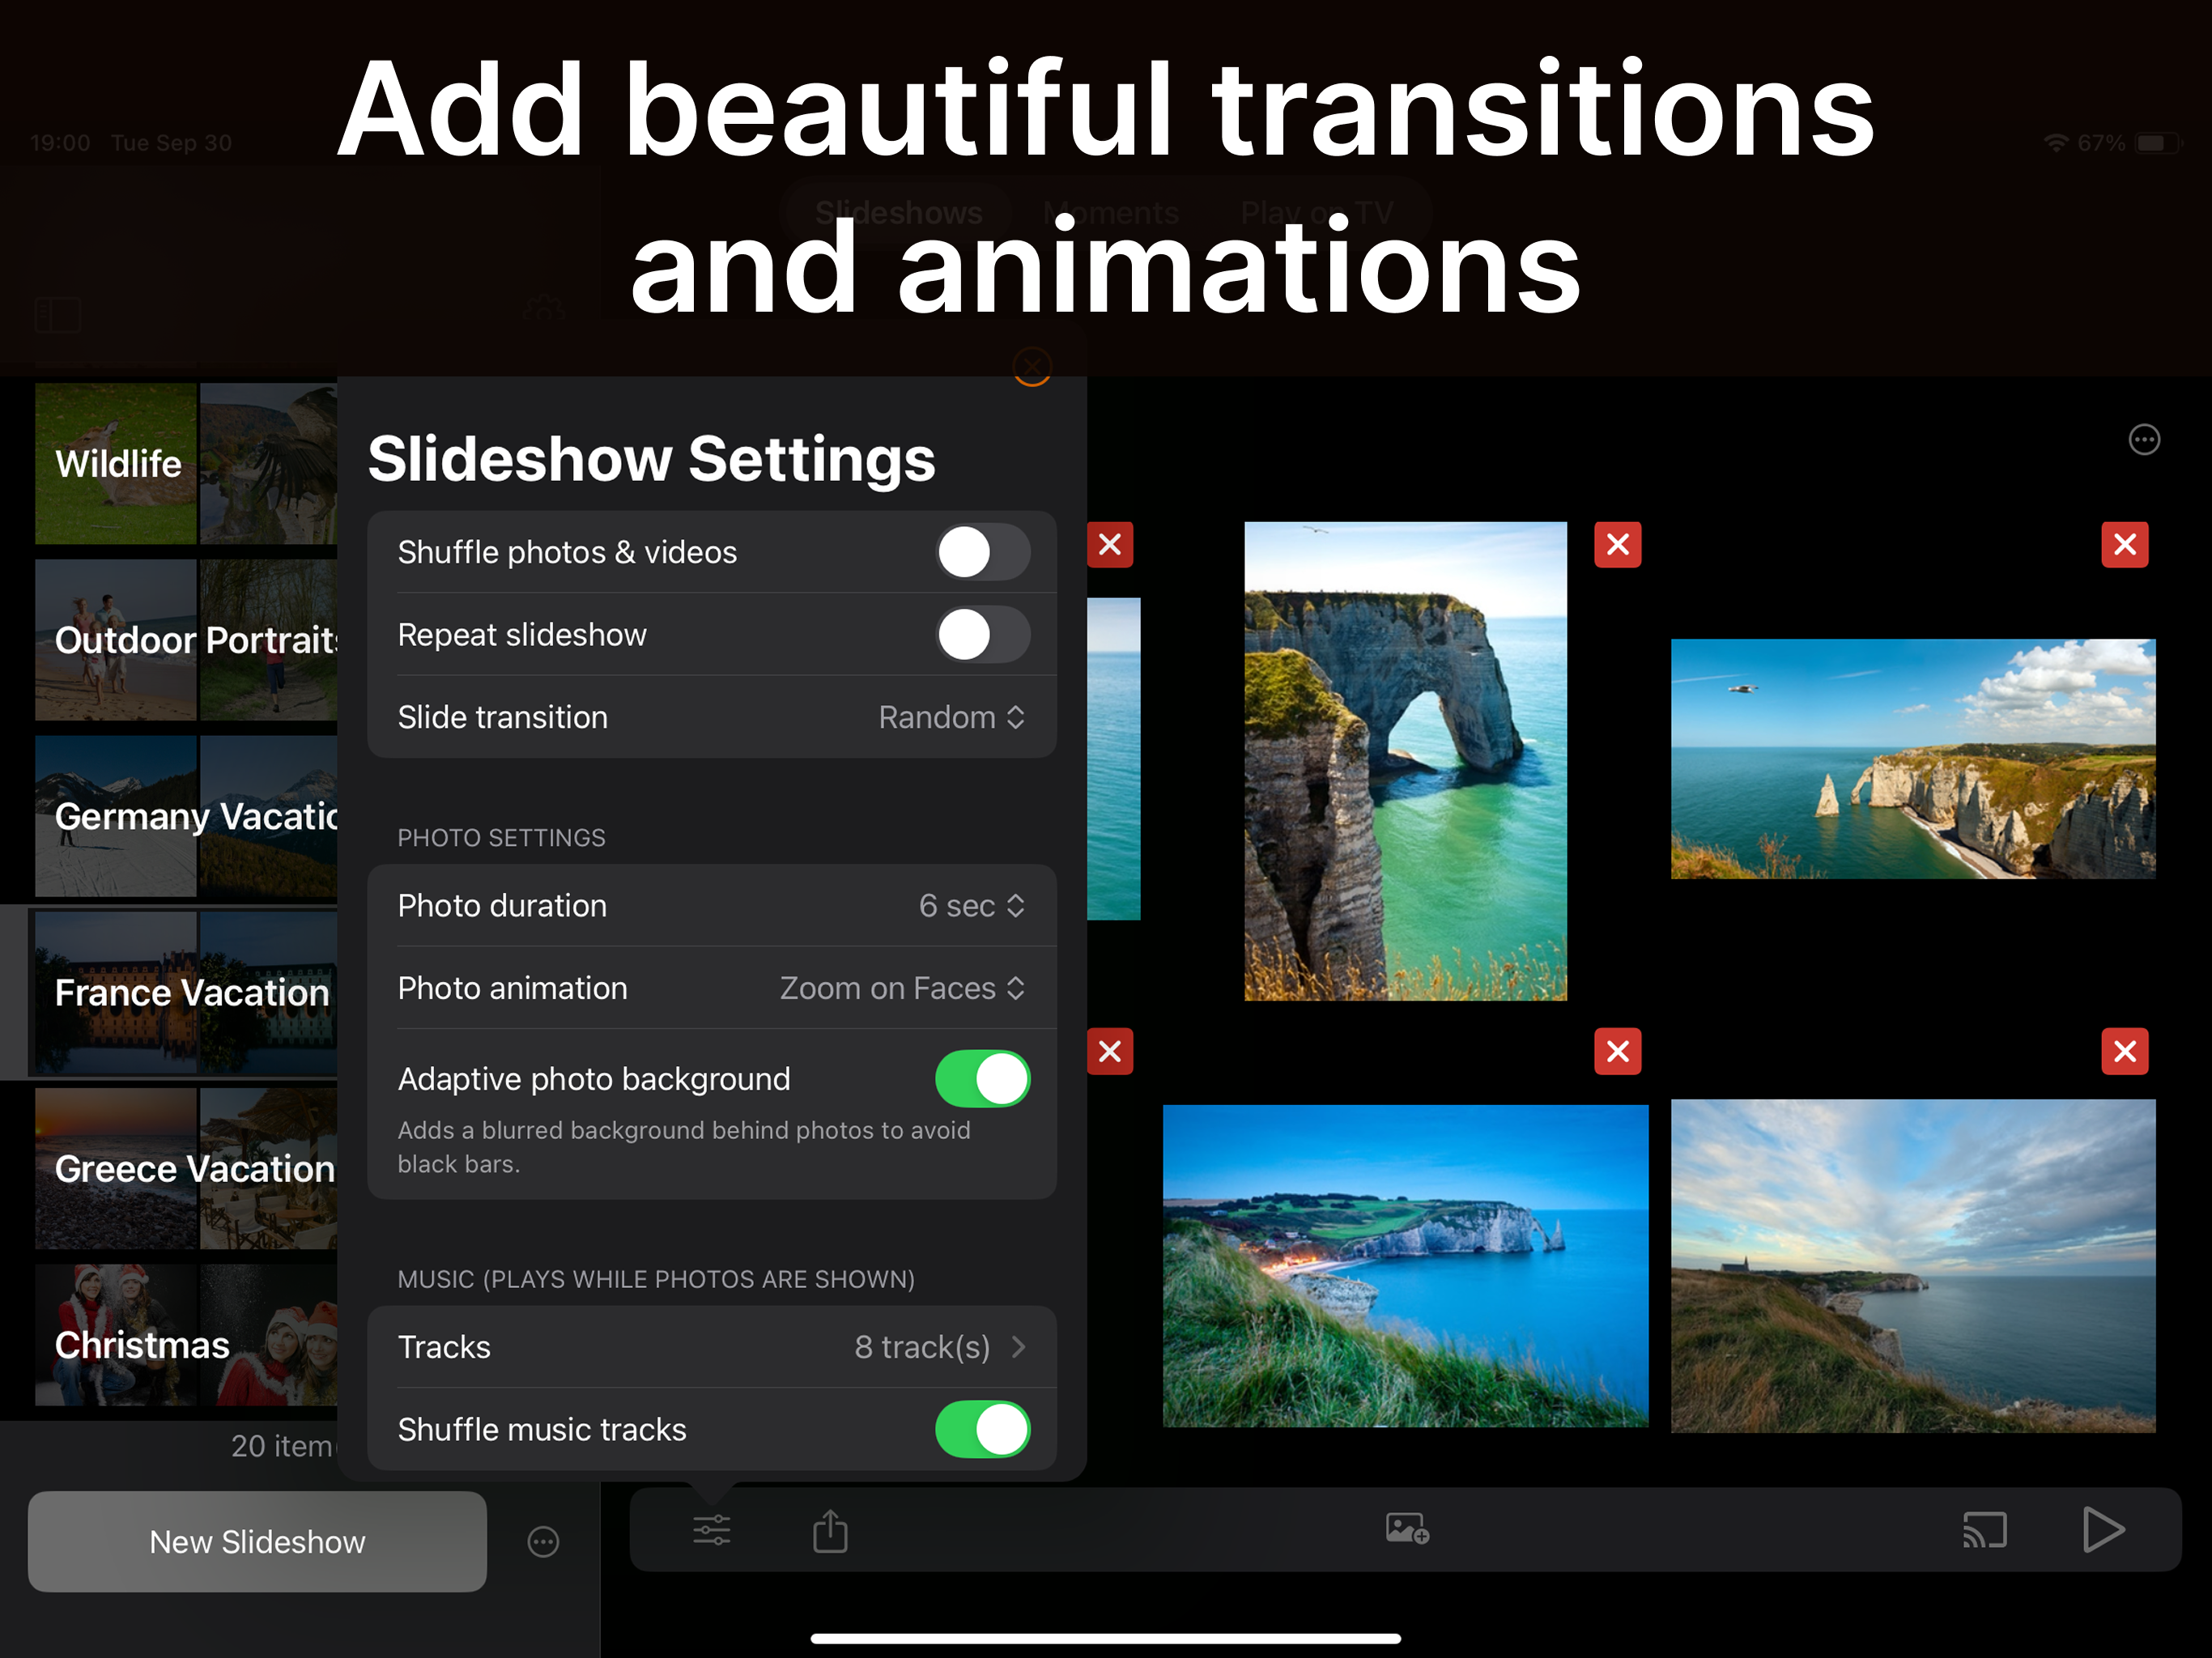The image size is (2212, 1658).
Task: Click the share icon in bottom toolbar
Action: [x=830, y=1530]
